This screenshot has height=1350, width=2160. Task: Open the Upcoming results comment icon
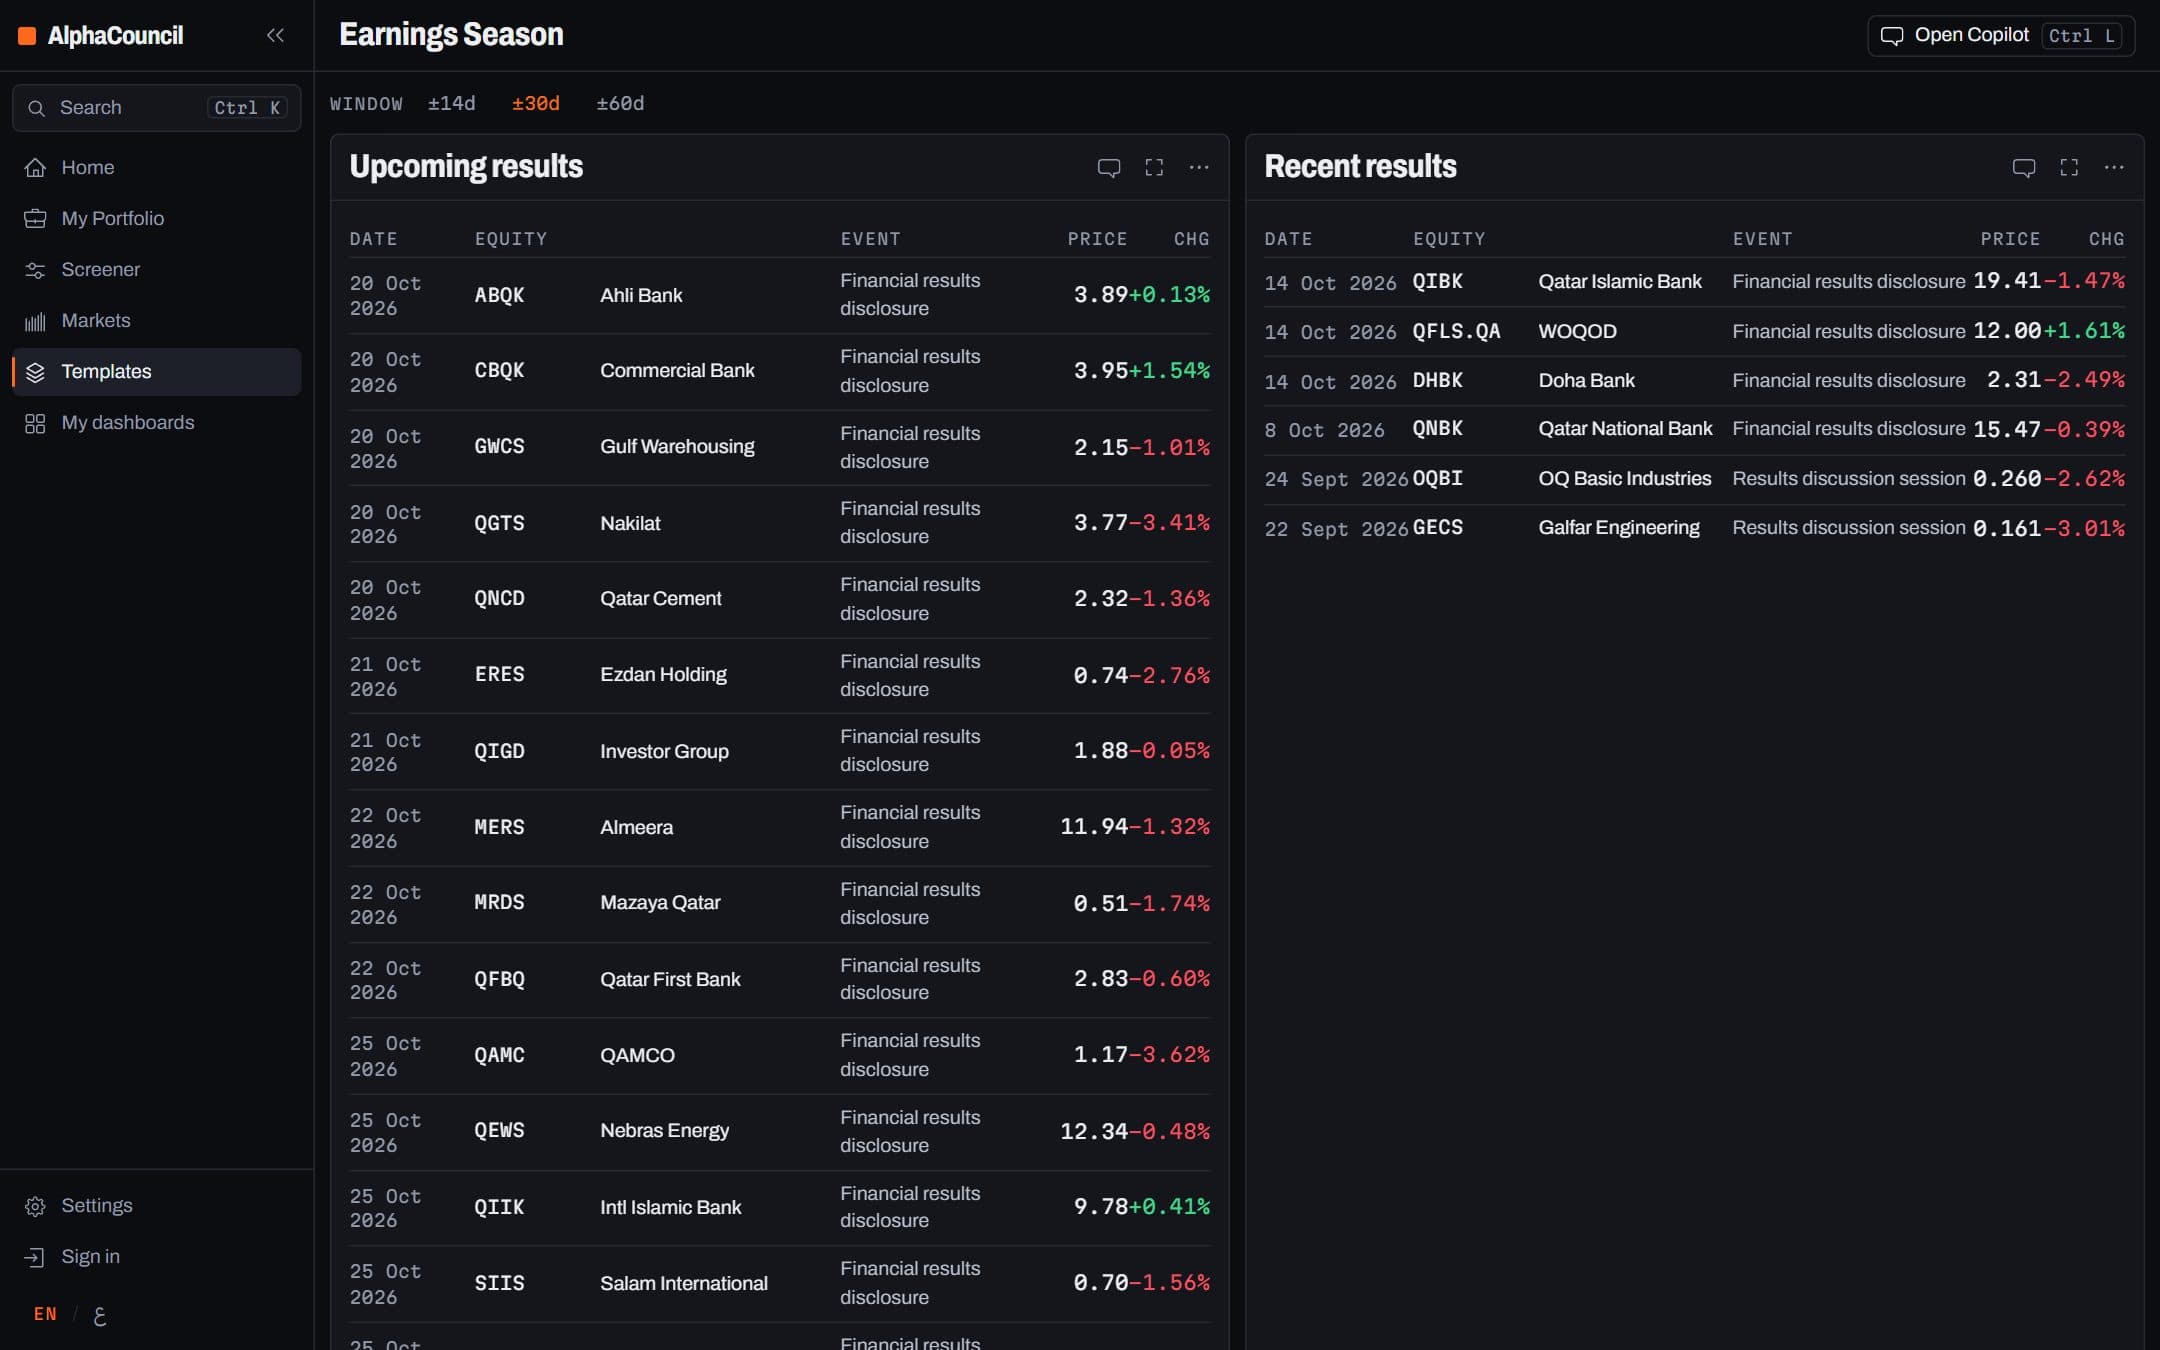(x=1108, y=167)
